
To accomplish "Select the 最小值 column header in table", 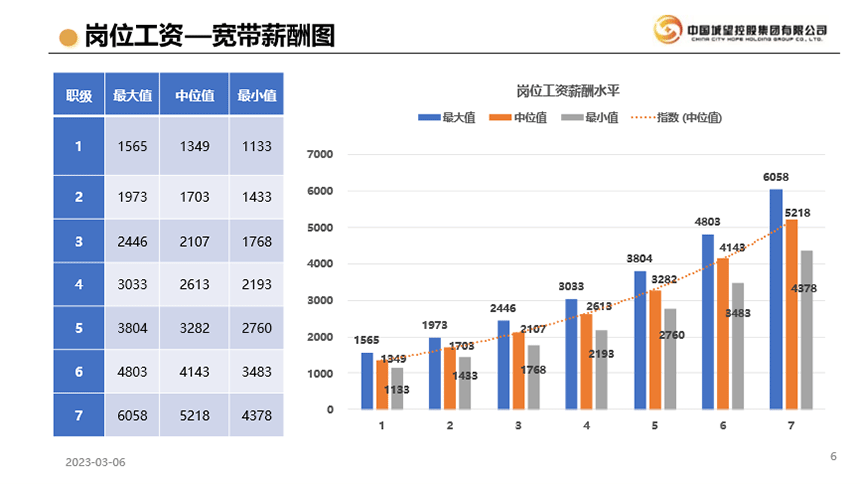I will (x=256, y=96).
